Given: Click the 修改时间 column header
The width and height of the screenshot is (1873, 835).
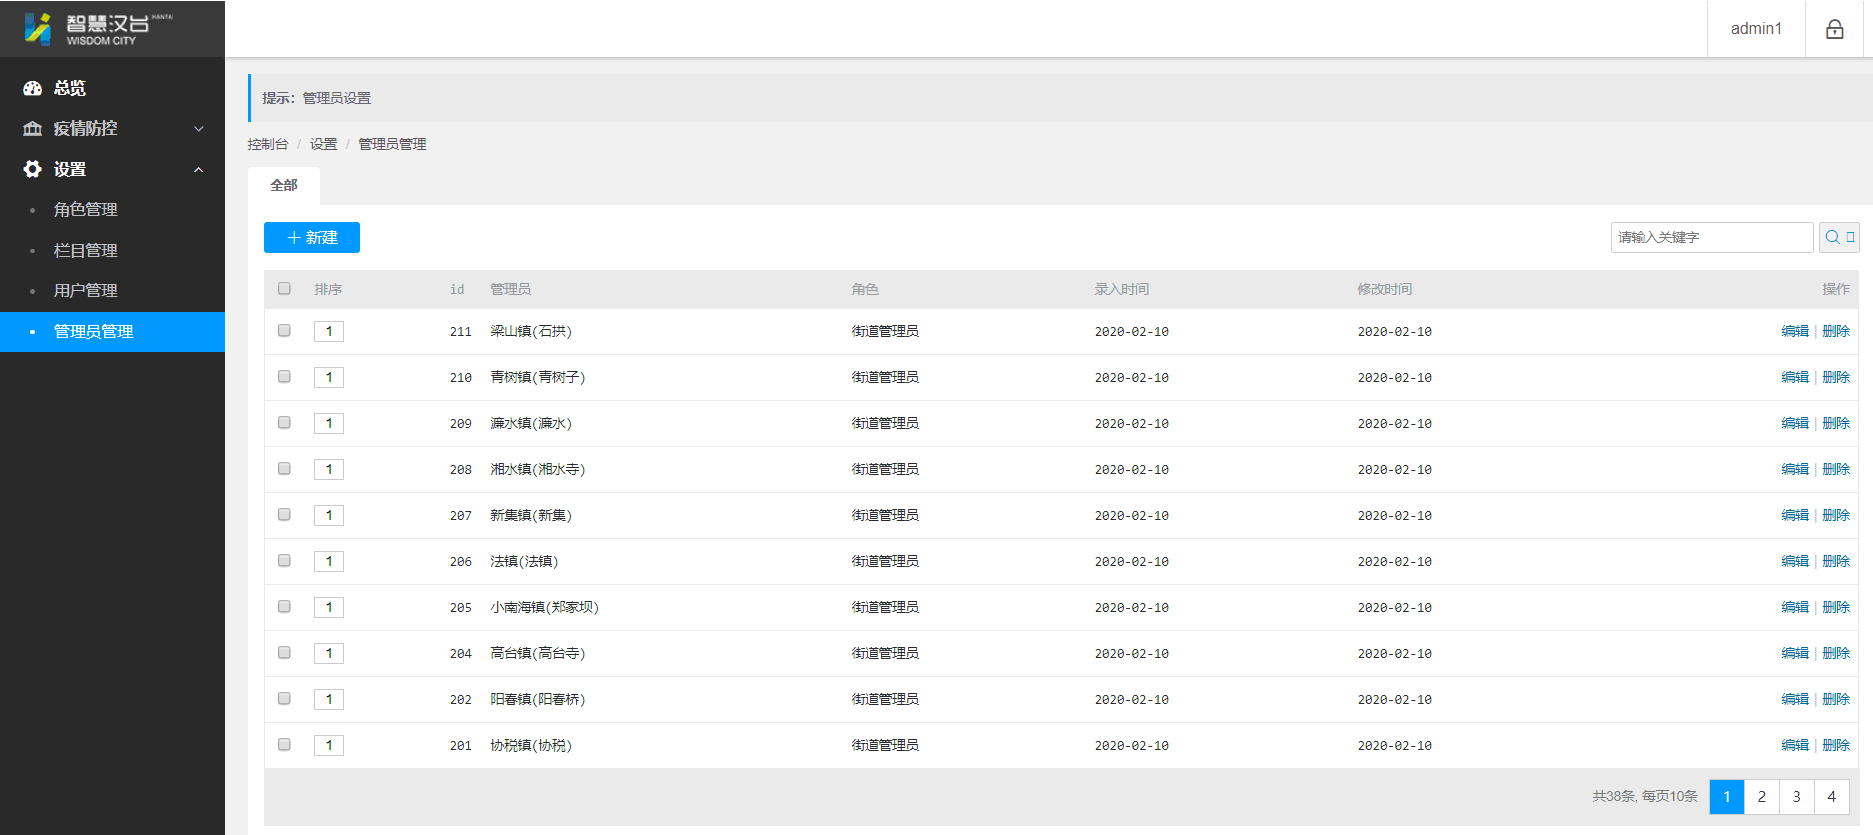Looking at the screenshot, I should coord(1385,289).
